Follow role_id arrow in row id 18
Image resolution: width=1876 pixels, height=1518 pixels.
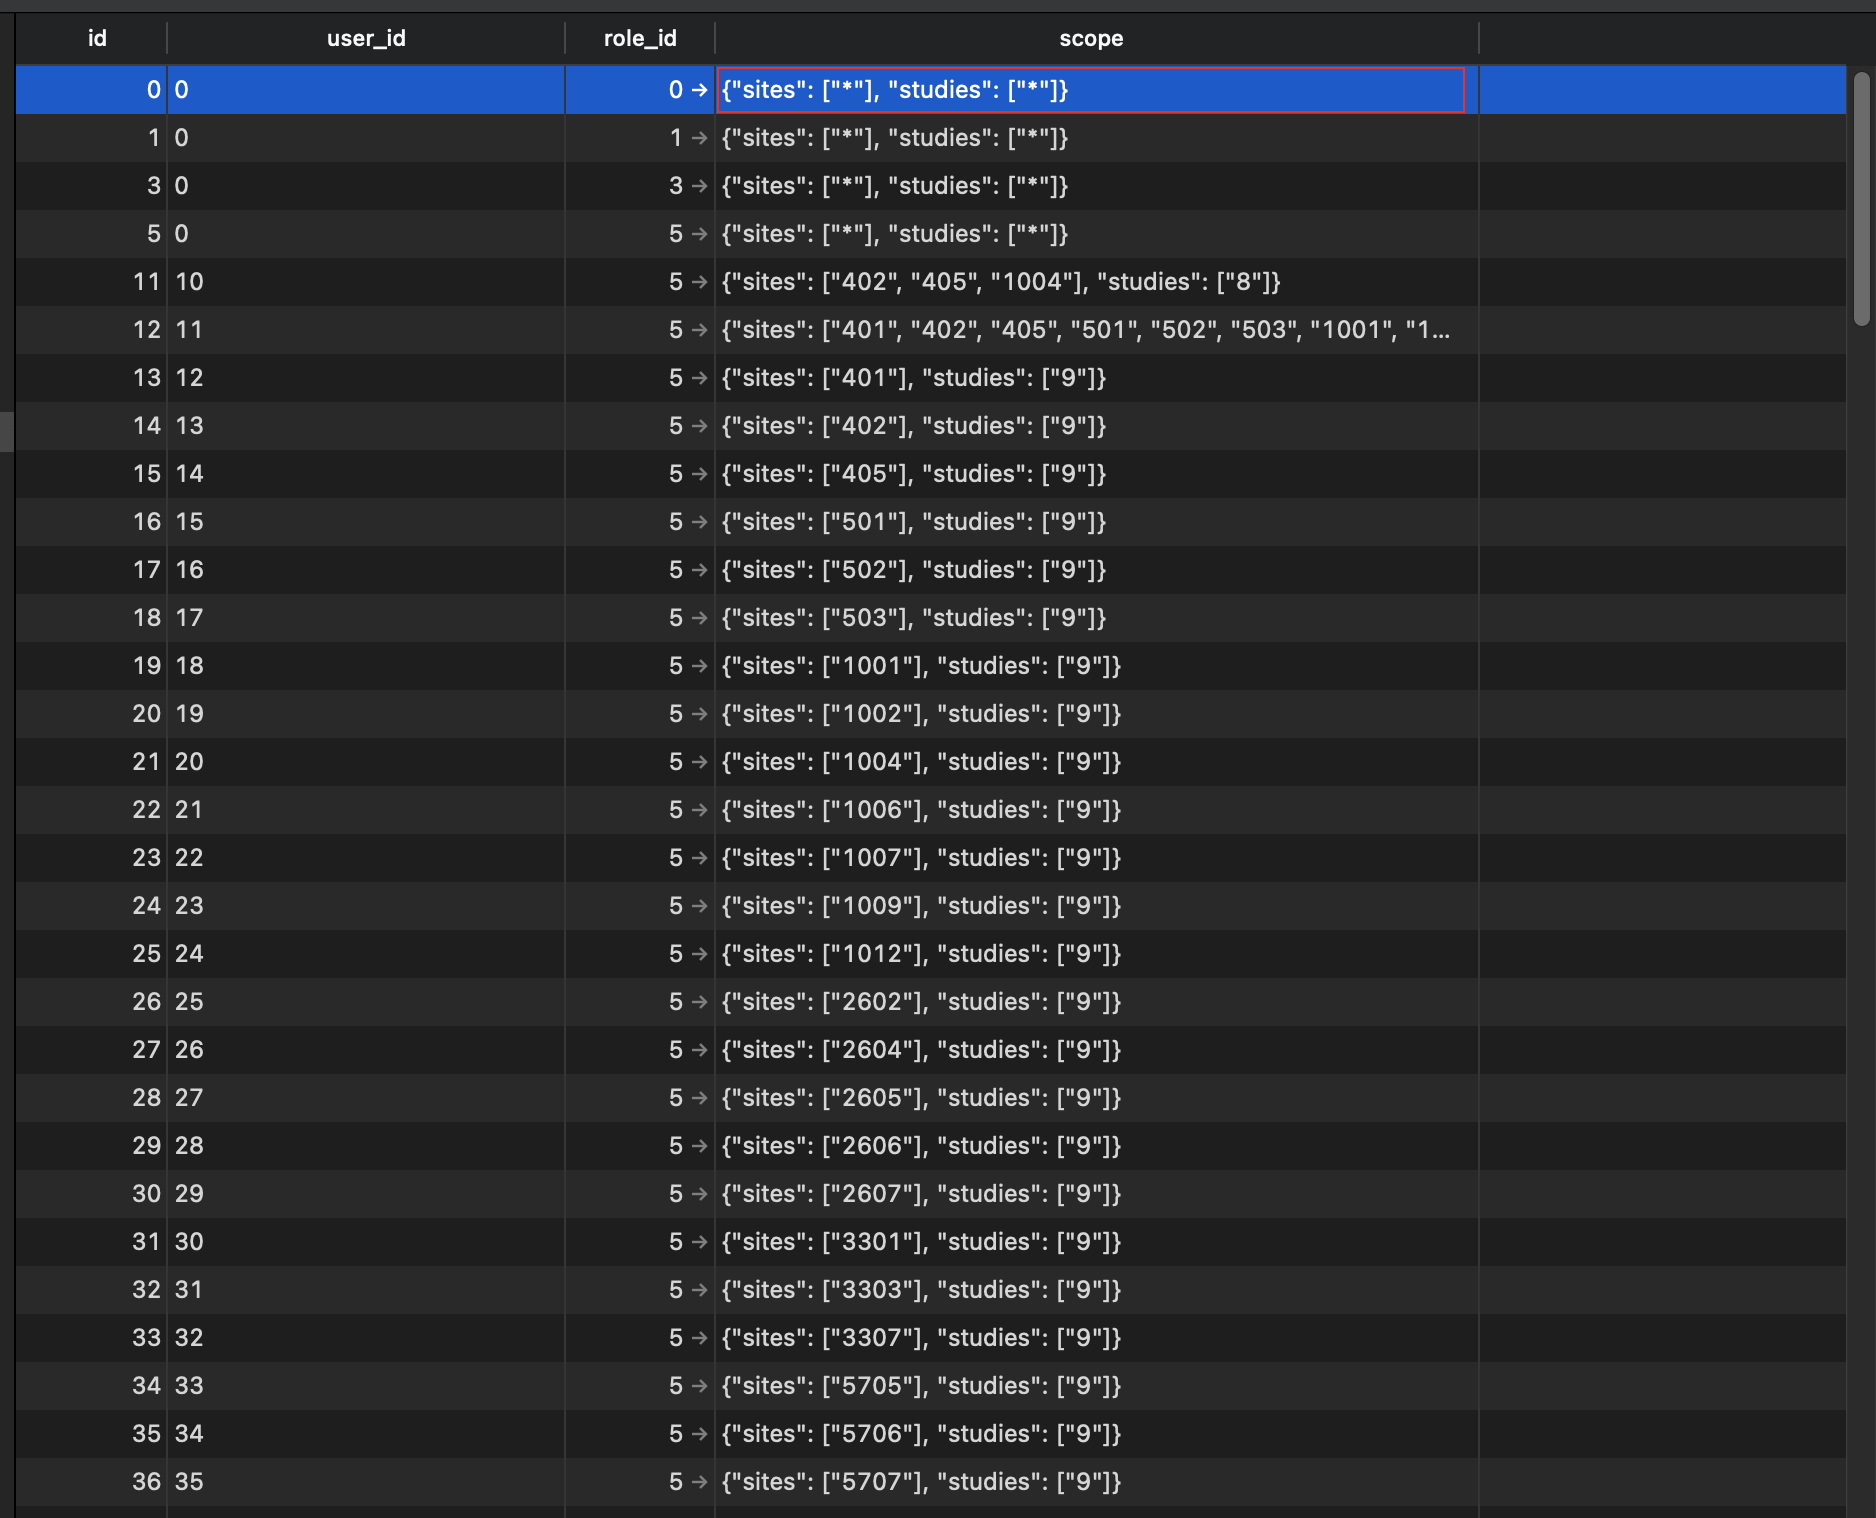point(699,618)
